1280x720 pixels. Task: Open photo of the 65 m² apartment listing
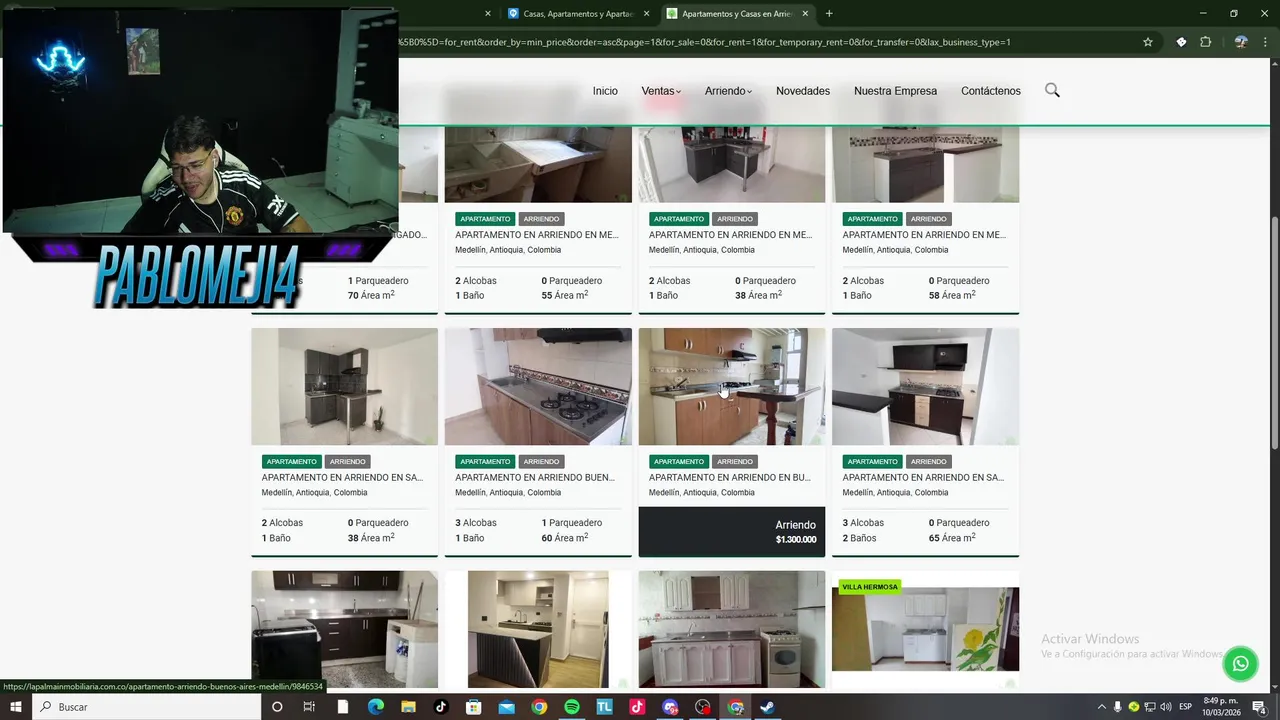[925, 386]
